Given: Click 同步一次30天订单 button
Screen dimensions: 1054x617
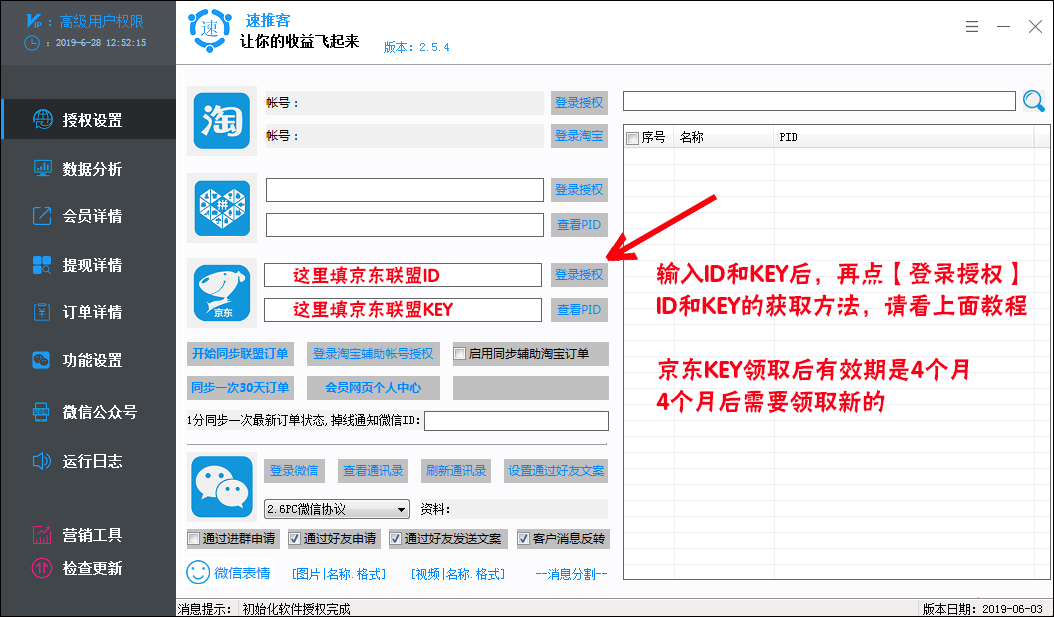Looking at the screenshot, I should 240,388.
